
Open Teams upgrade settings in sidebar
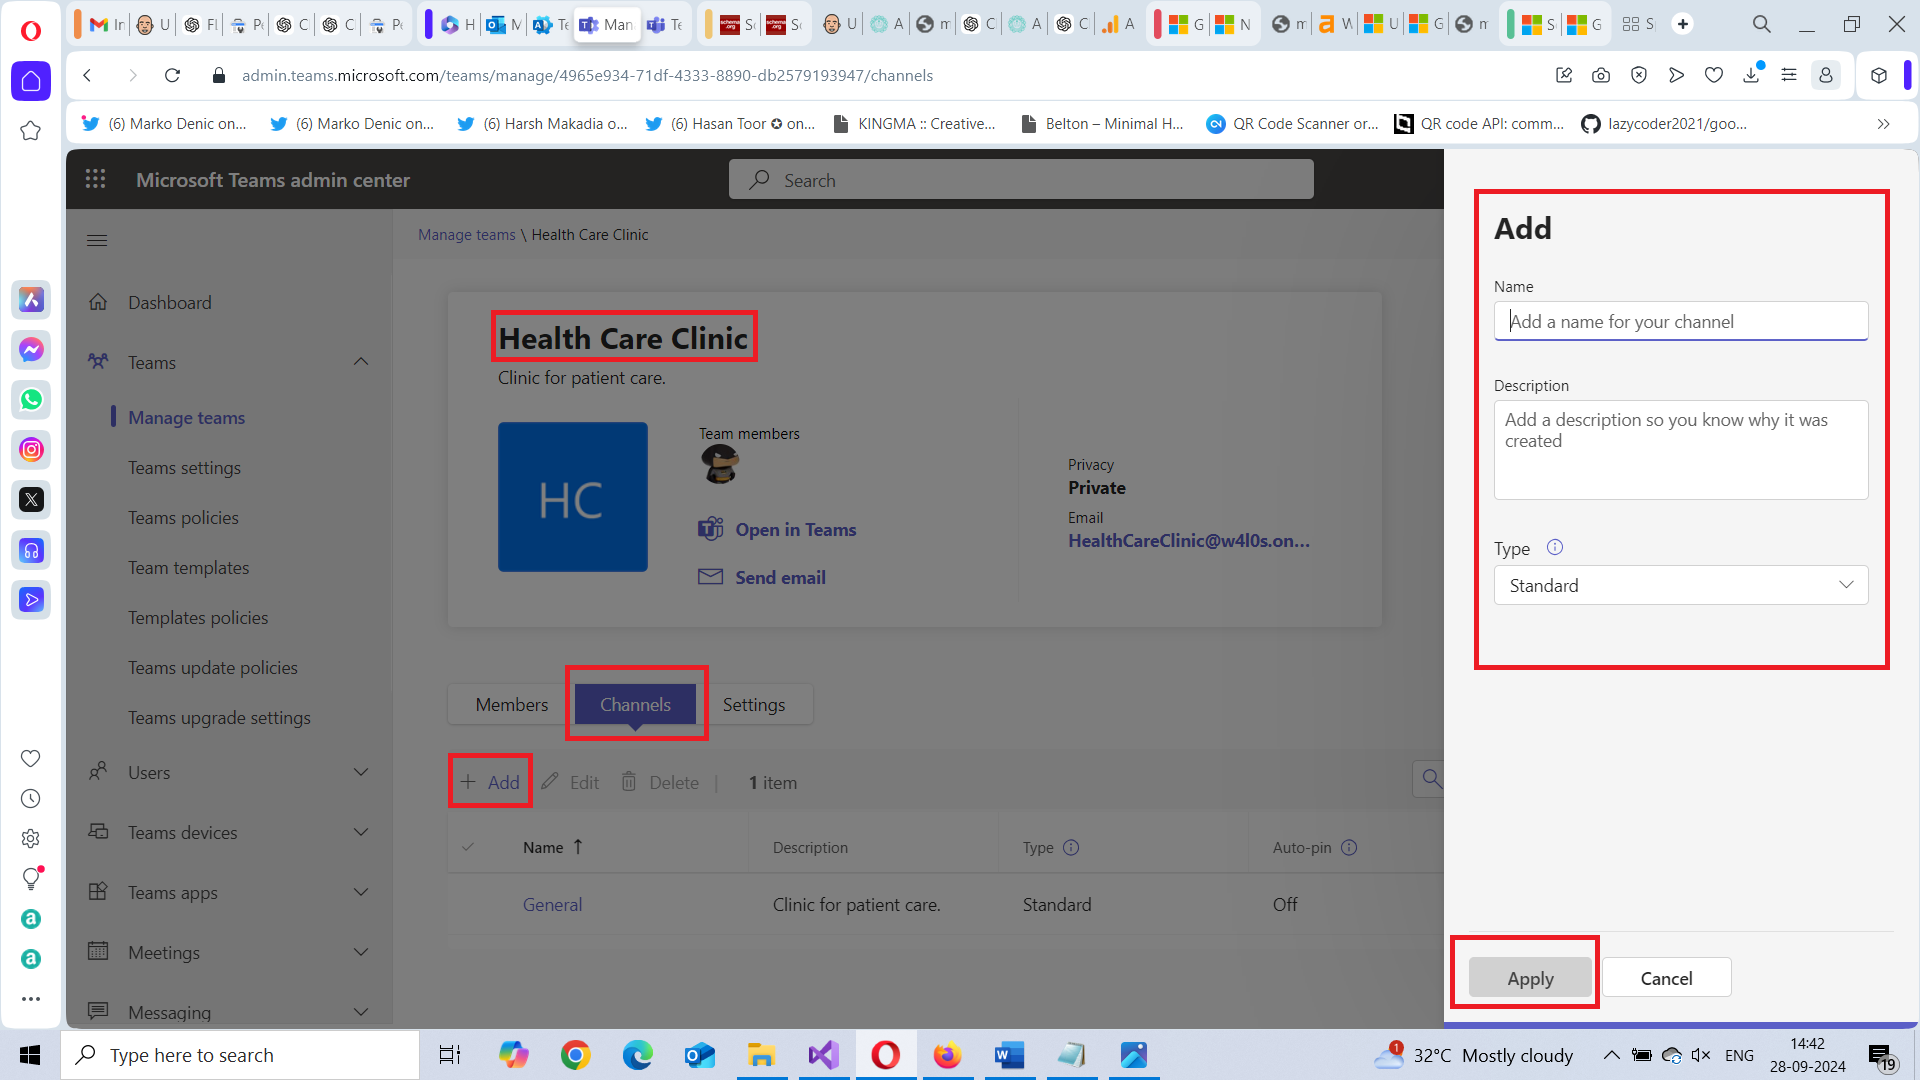click(x=219, y=717)
